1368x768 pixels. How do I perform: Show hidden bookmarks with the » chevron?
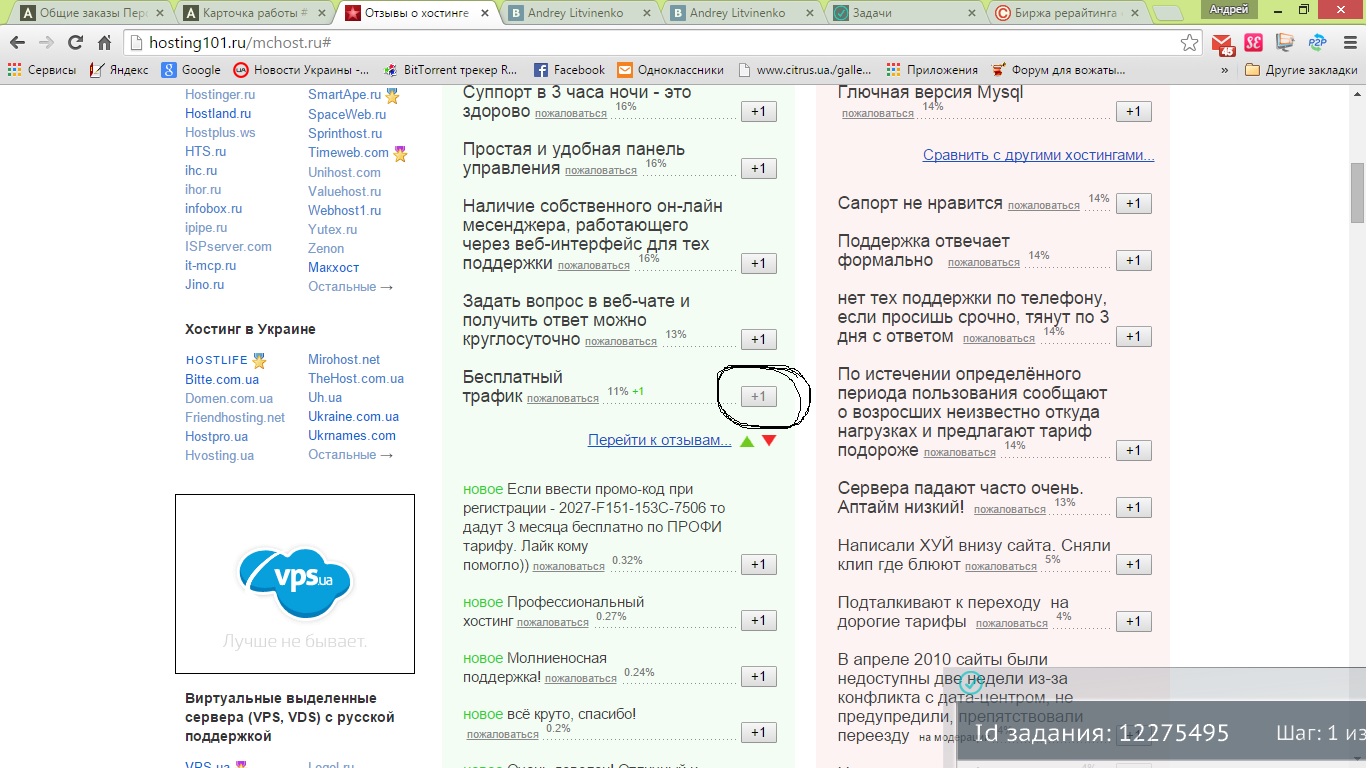click(1225, 70)
